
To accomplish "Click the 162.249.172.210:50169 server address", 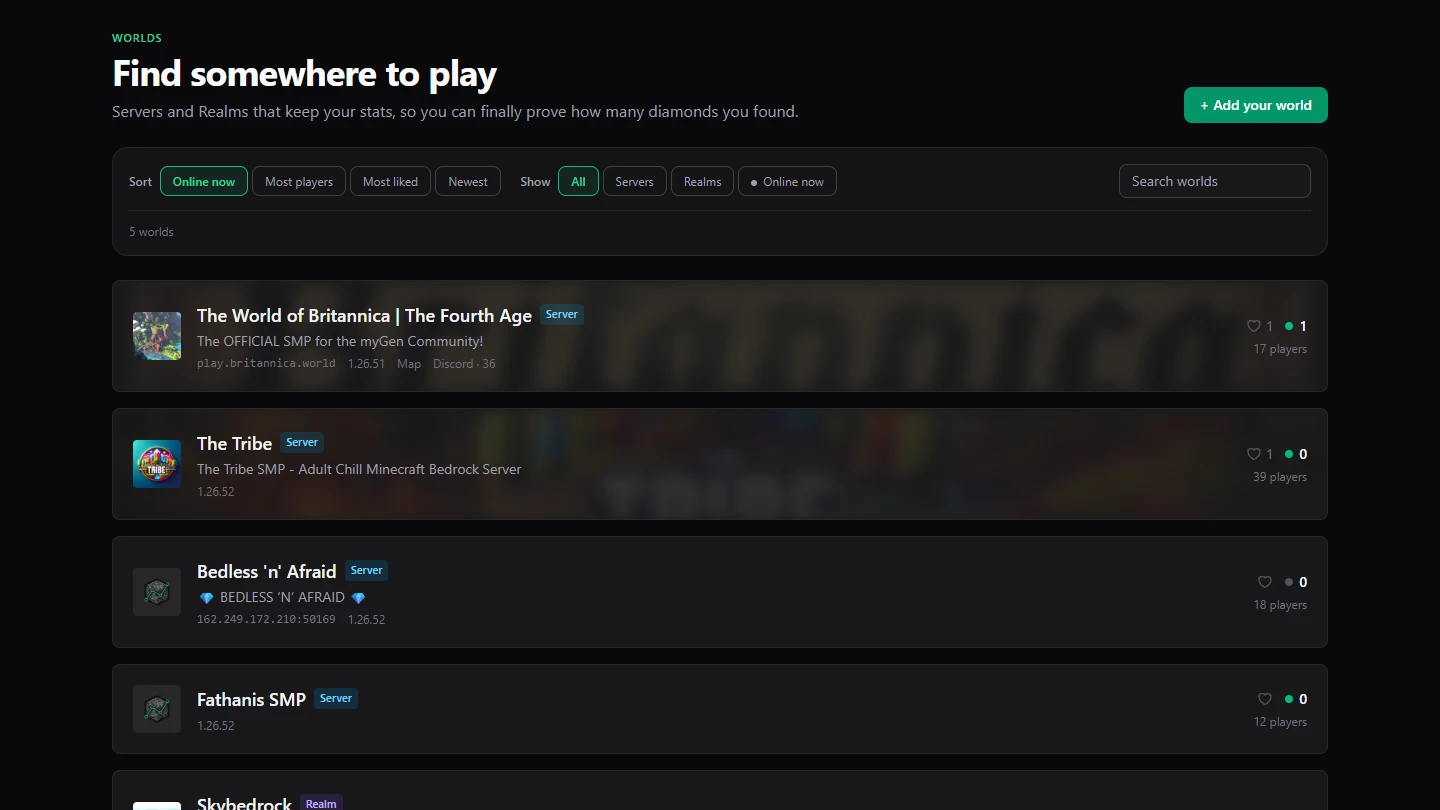I will click(x=266, y=620).
